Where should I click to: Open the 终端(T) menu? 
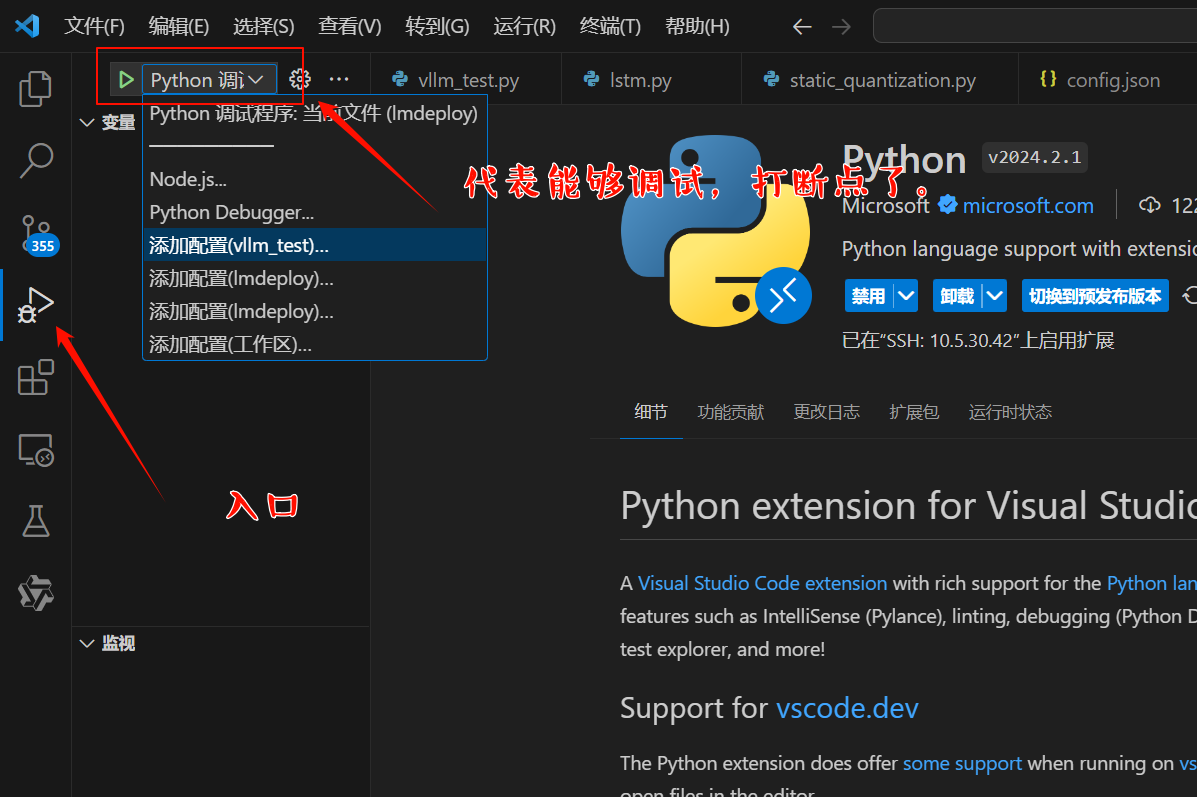(x=610, y=27)
